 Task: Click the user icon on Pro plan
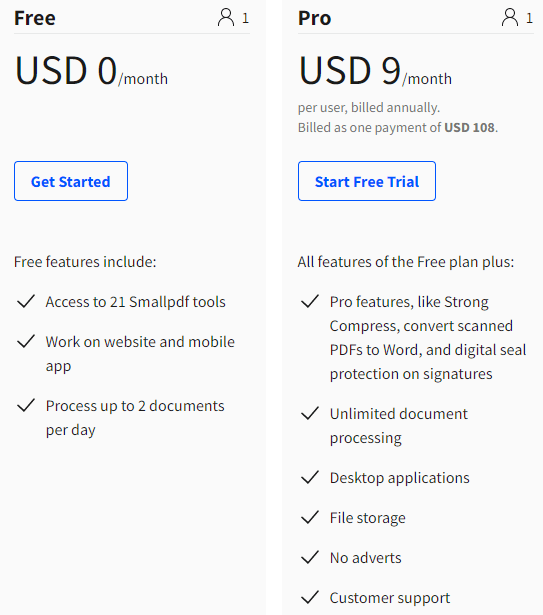point(510,18)
